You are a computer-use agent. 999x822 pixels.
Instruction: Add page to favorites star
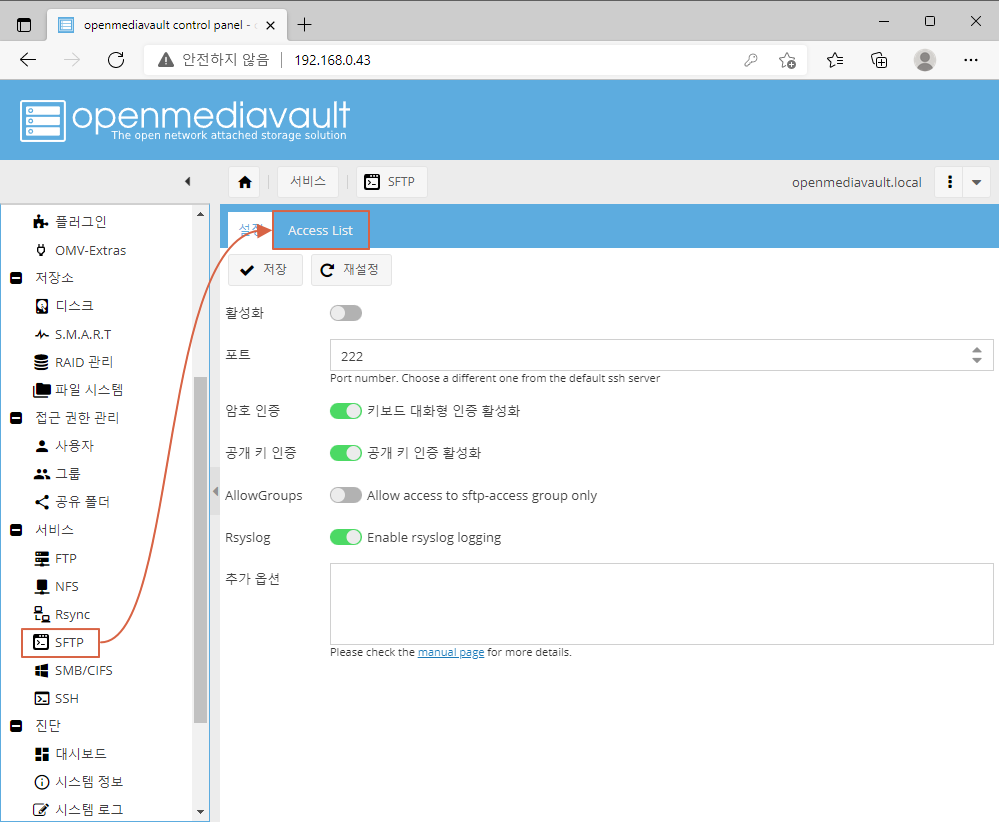click(787, 60)
